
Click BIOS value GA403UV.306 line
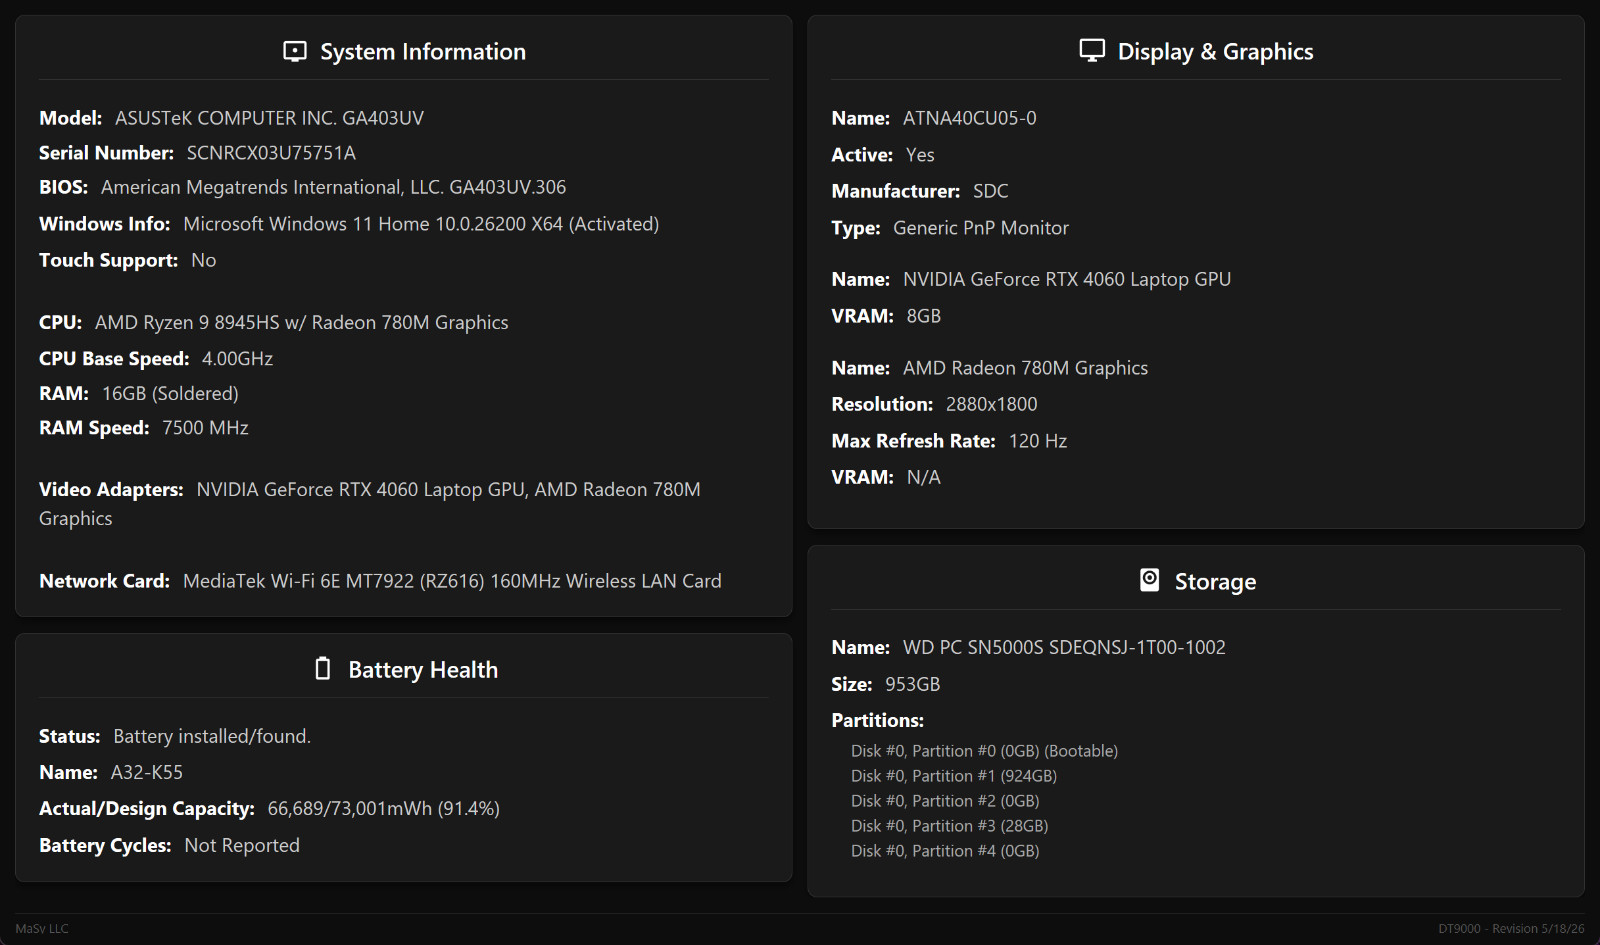click(333, 187)
